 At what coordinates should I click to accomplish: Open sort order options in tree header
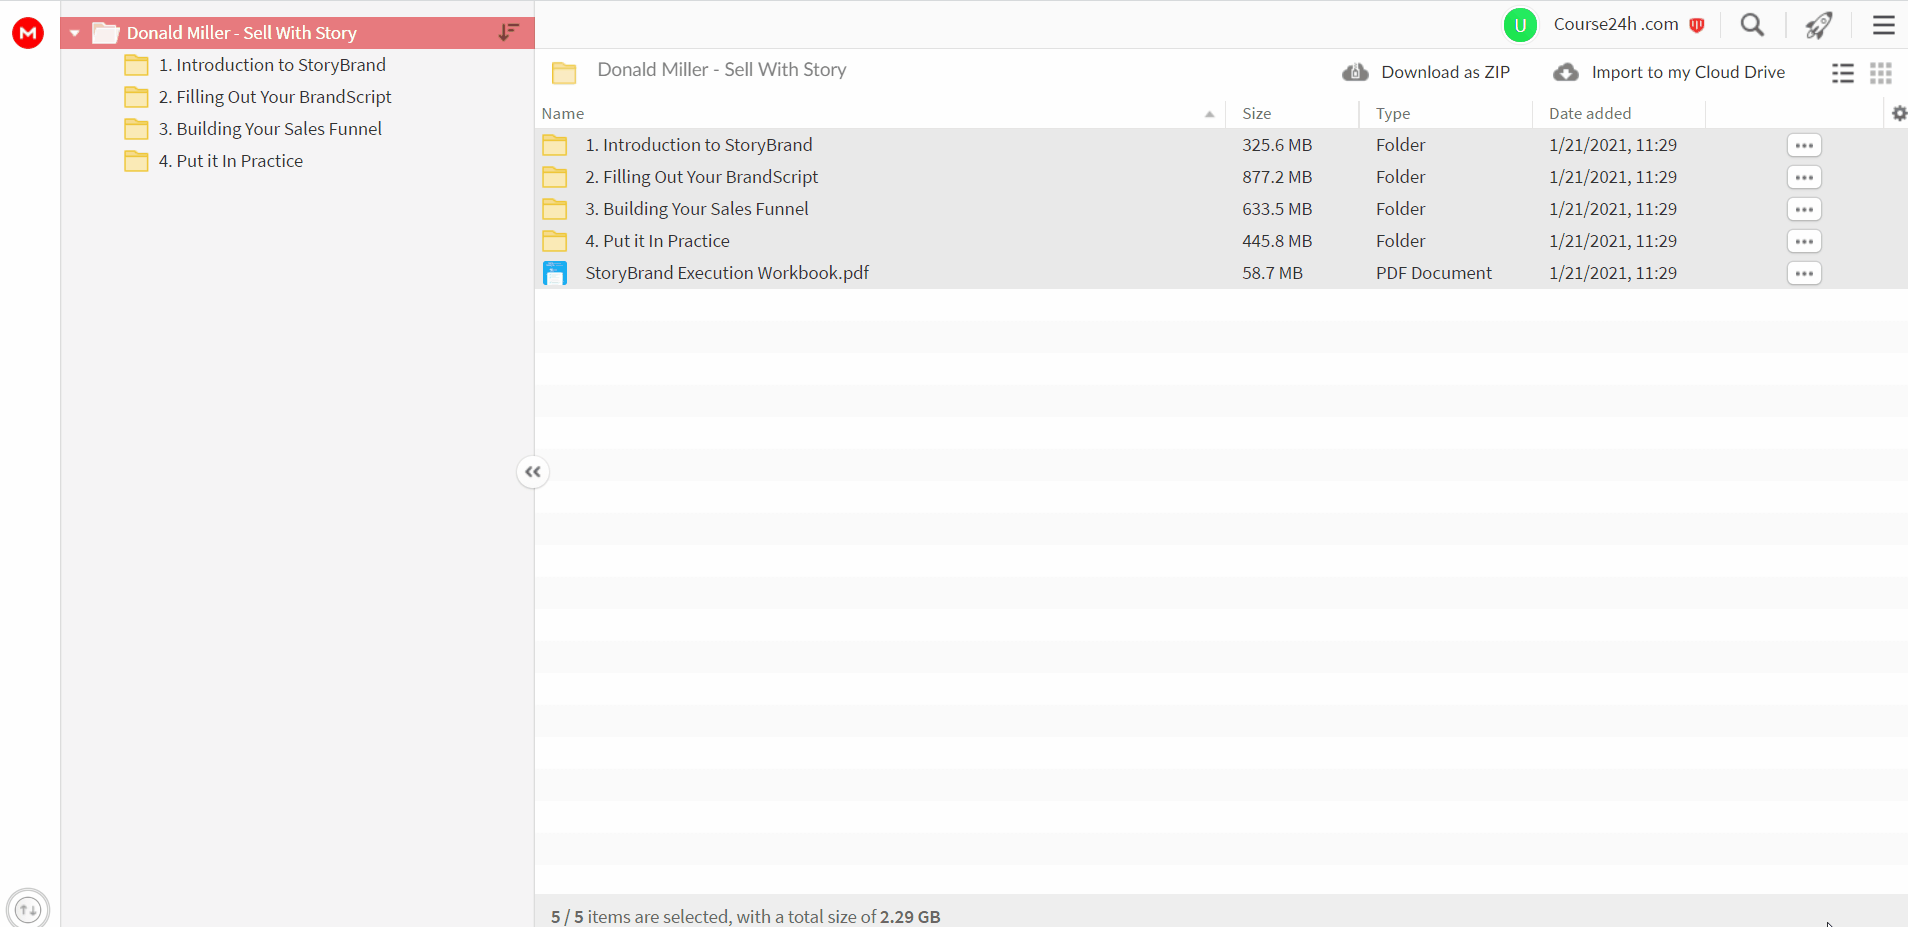[x=509, y=33]
